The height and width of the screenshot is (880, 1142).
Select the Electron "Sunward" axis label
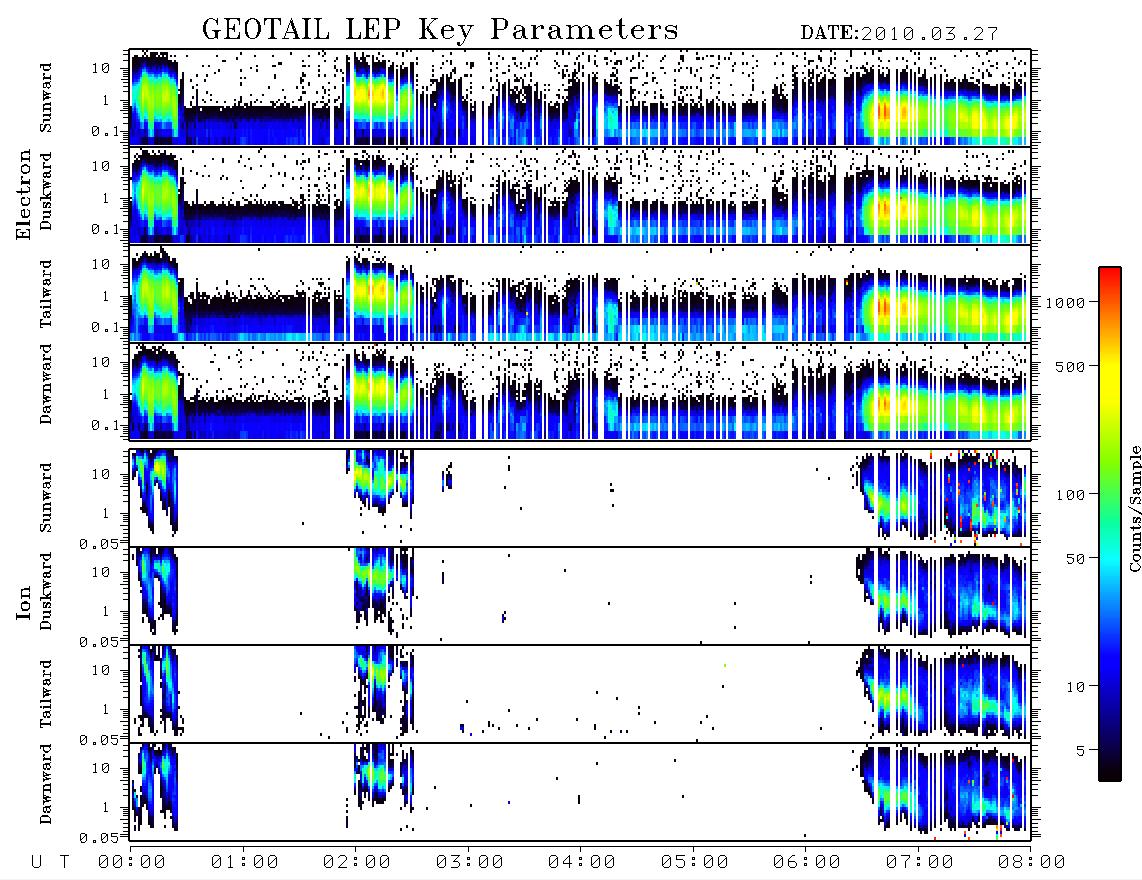[x=46, y=98]
